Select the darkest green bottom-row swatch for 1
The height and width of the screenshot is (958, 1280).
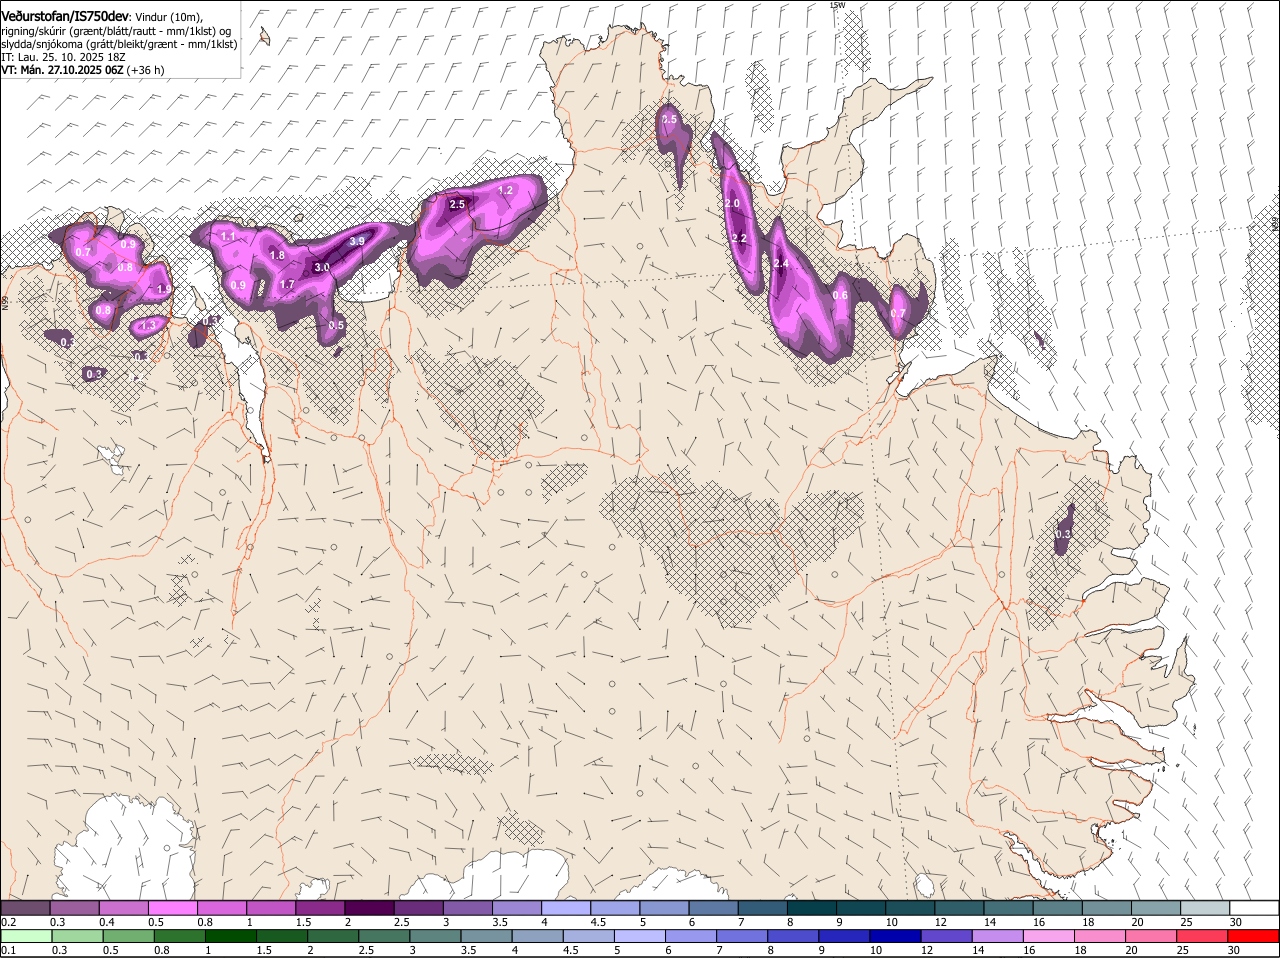(x=231, y=936)
